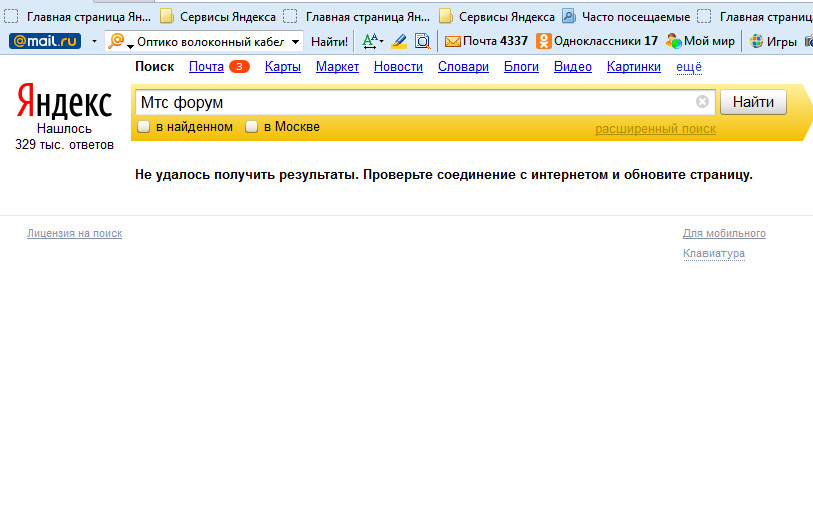Screen dimensions: 813x520
Task: Open Одноклассники 17 toolbar button
Action: (x=597, y=41)
